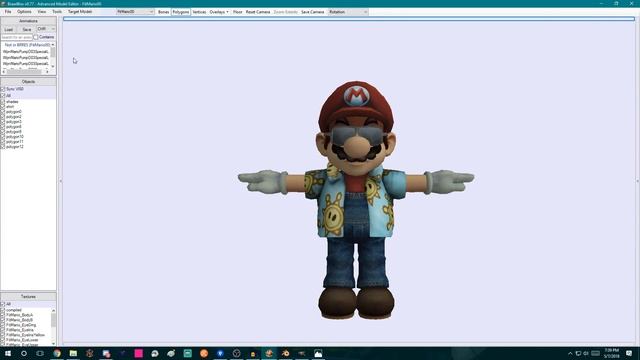Screen dimensions: 640x360
Task: Open the pink square taskbar app
Action: (138, 353)
